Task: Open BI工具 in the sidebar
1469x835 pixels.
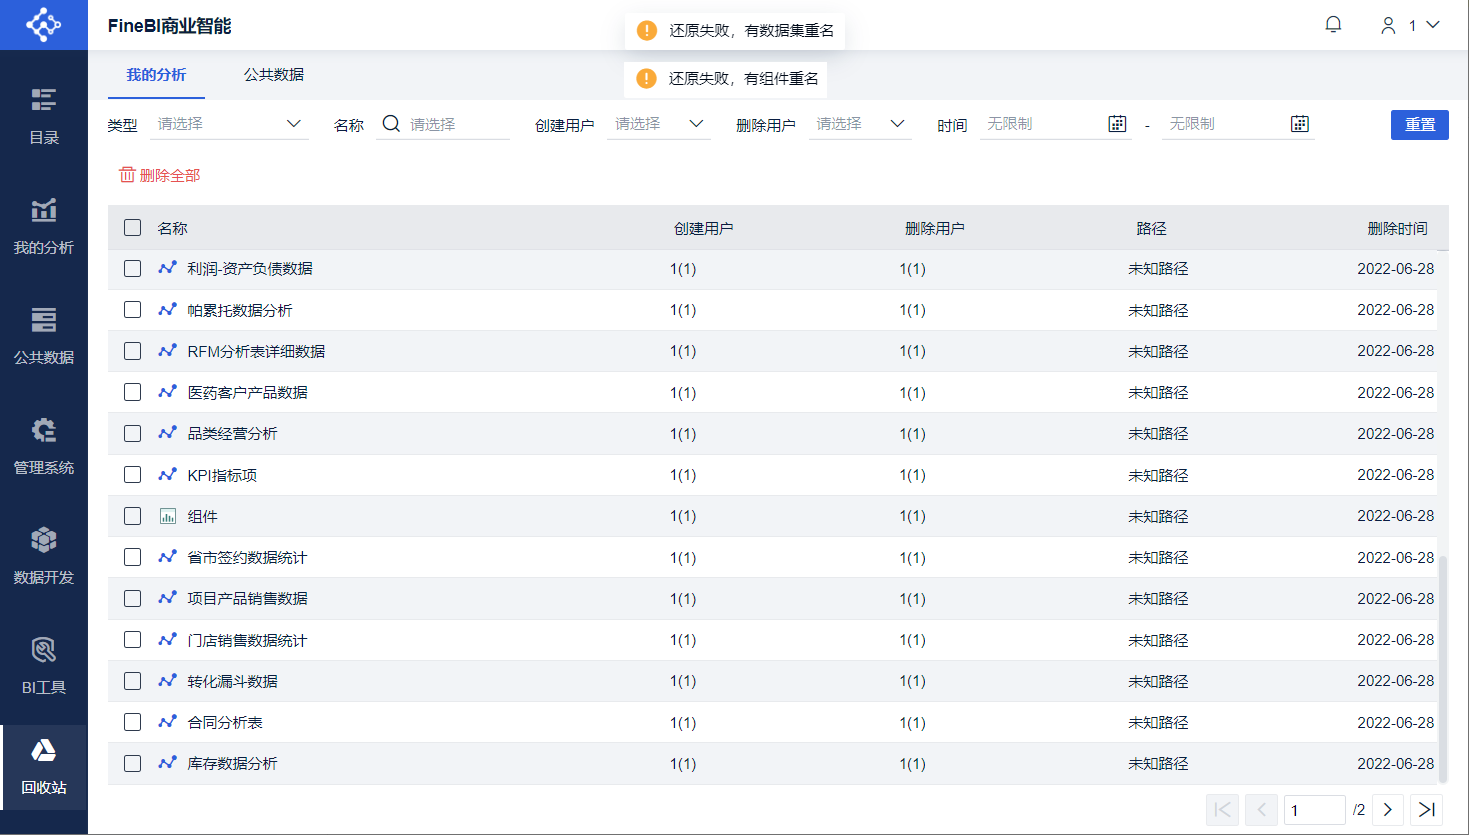Action: tap(44, 666)
